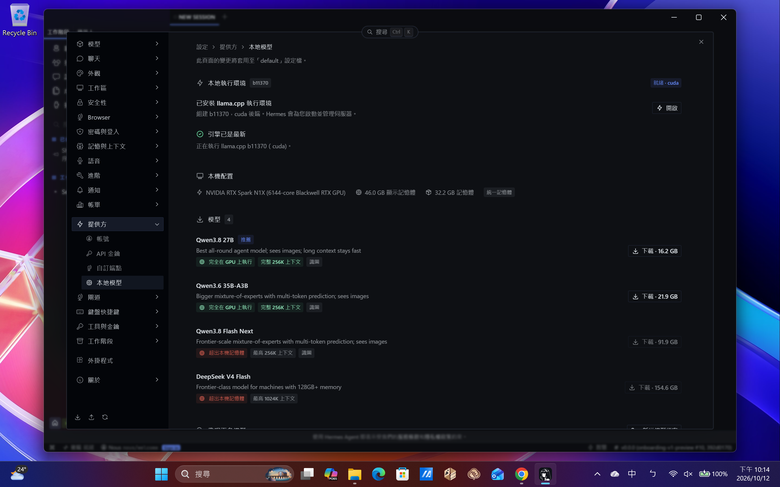Switch to the NEW SESSION tab
The height and width of the screenshot is (487, 780).
(196, 17)
